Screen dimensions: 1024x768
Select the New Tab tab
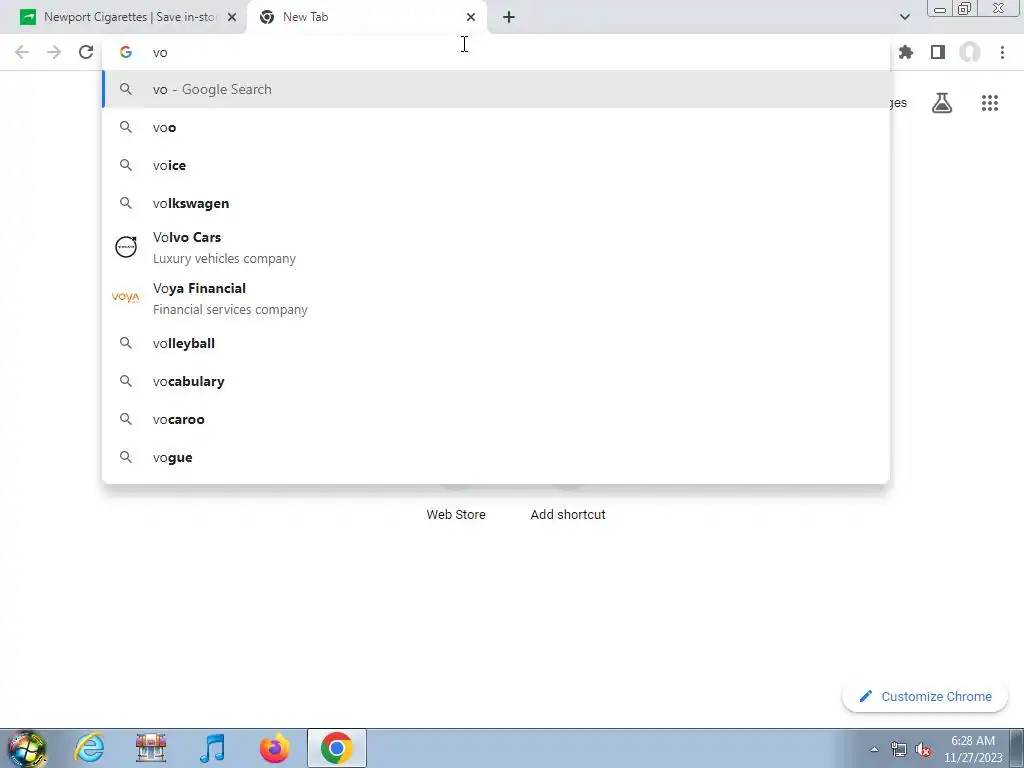coord(366,17)
